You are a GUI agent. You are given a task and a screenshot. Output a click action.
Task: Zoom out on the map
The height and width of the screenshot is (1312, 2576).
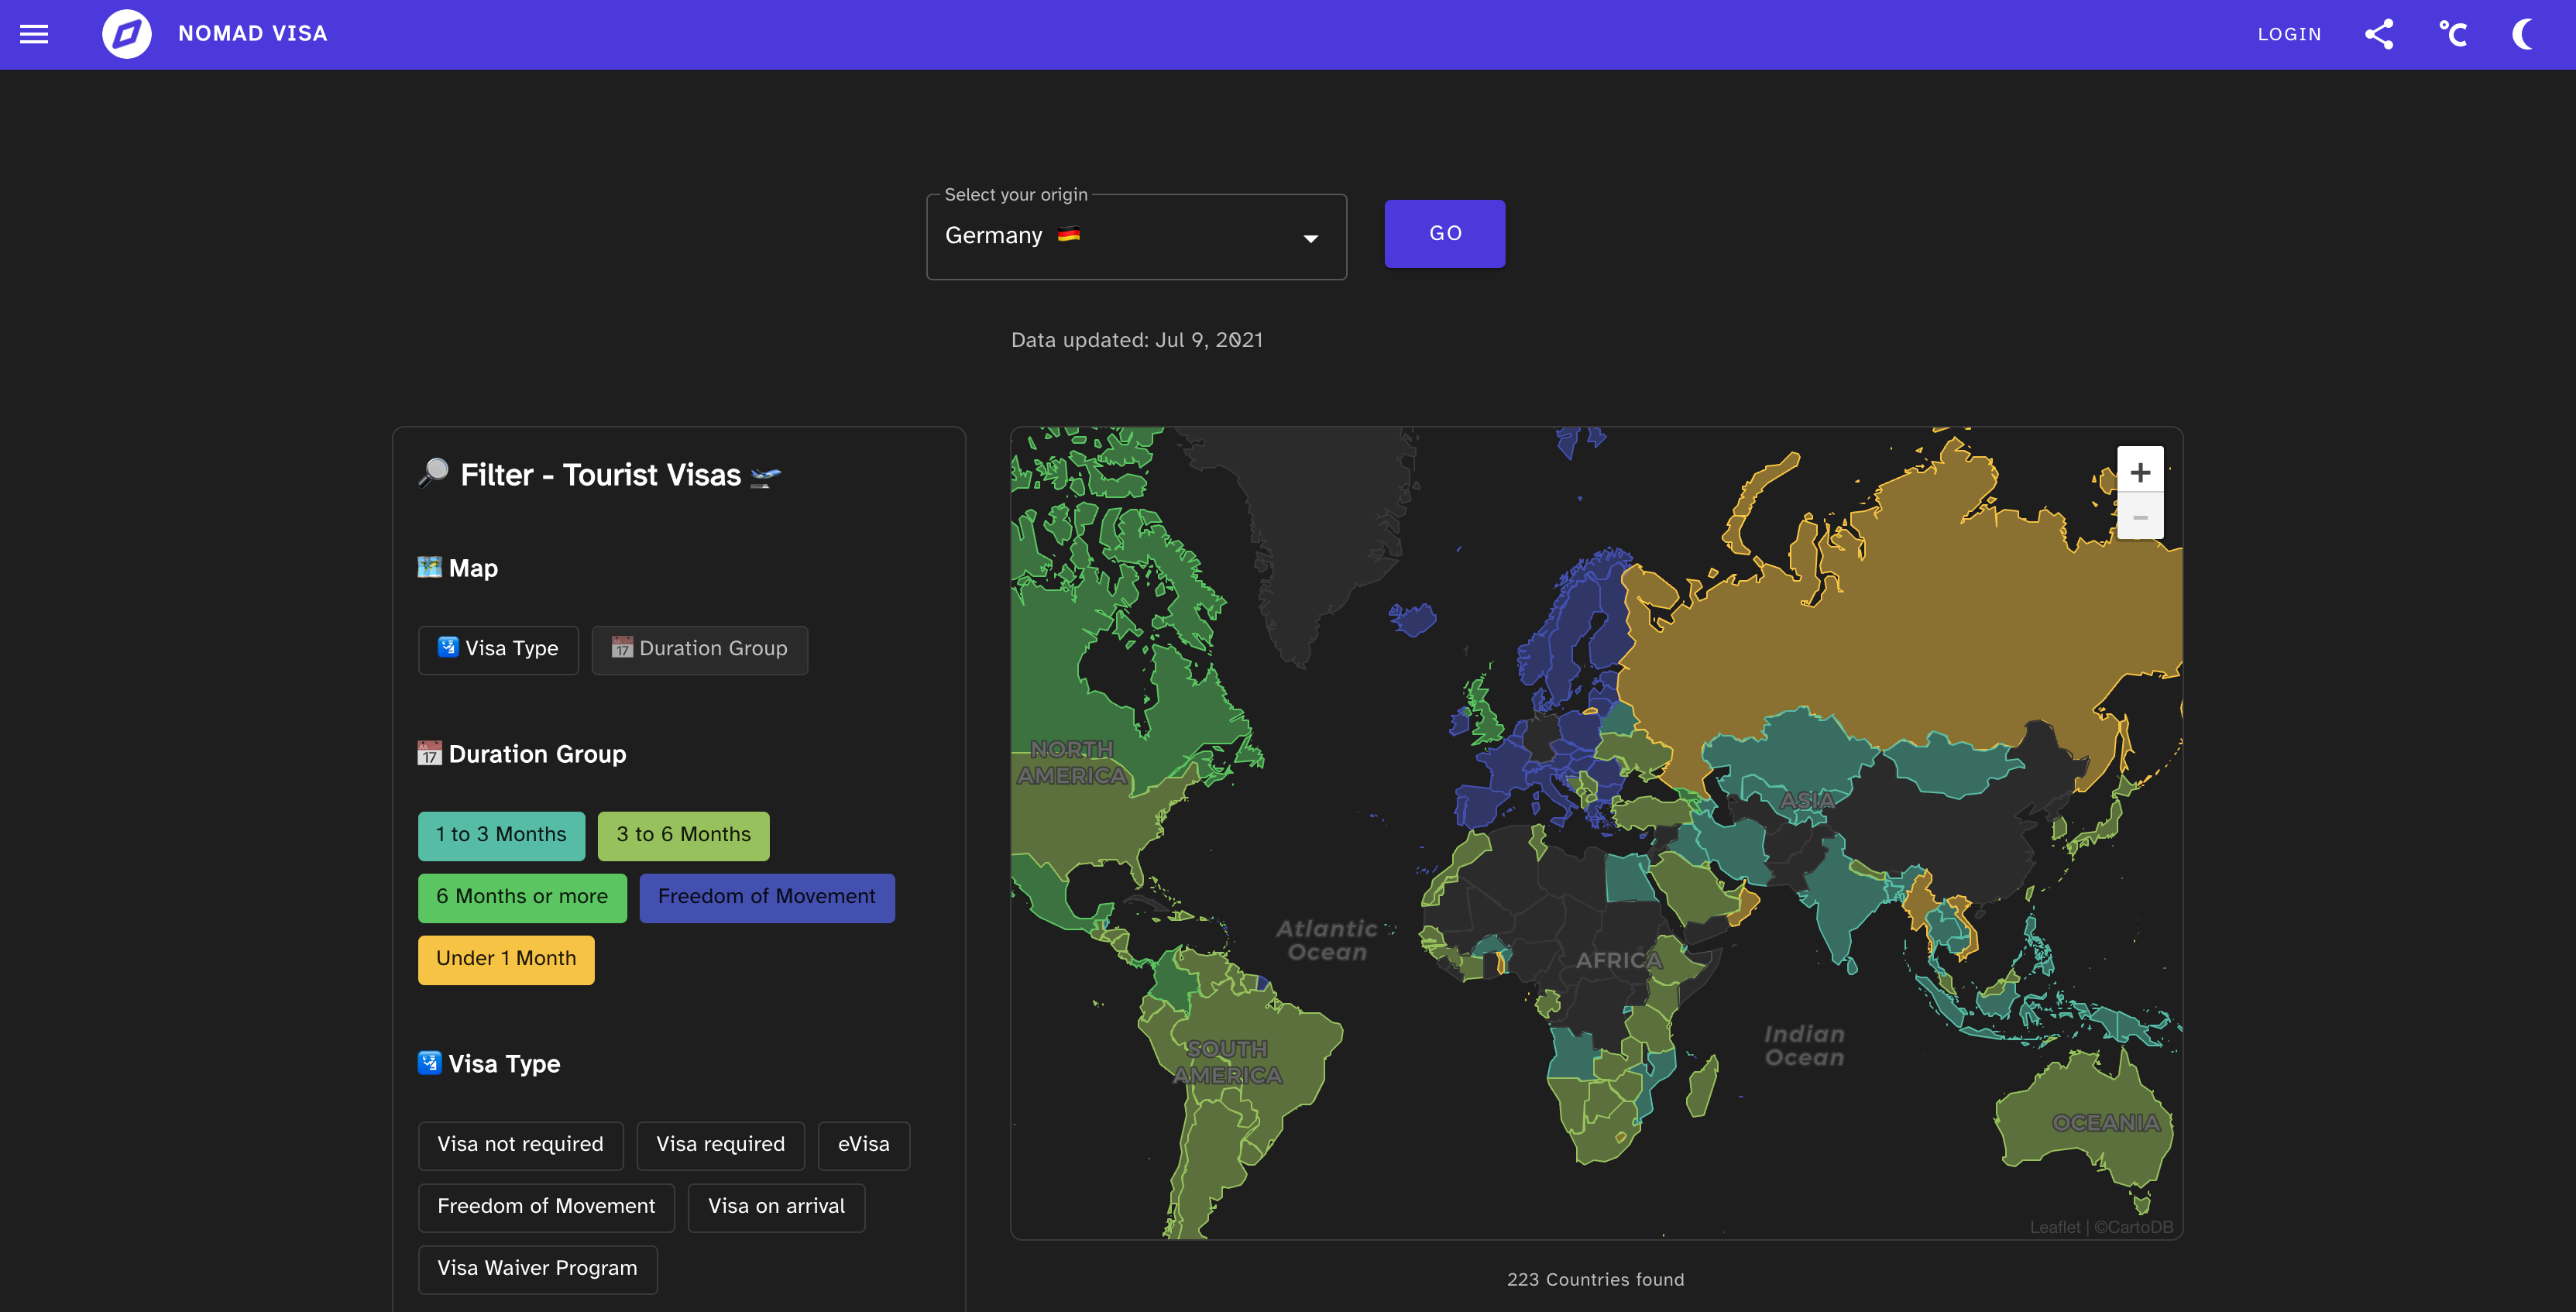2139,517
